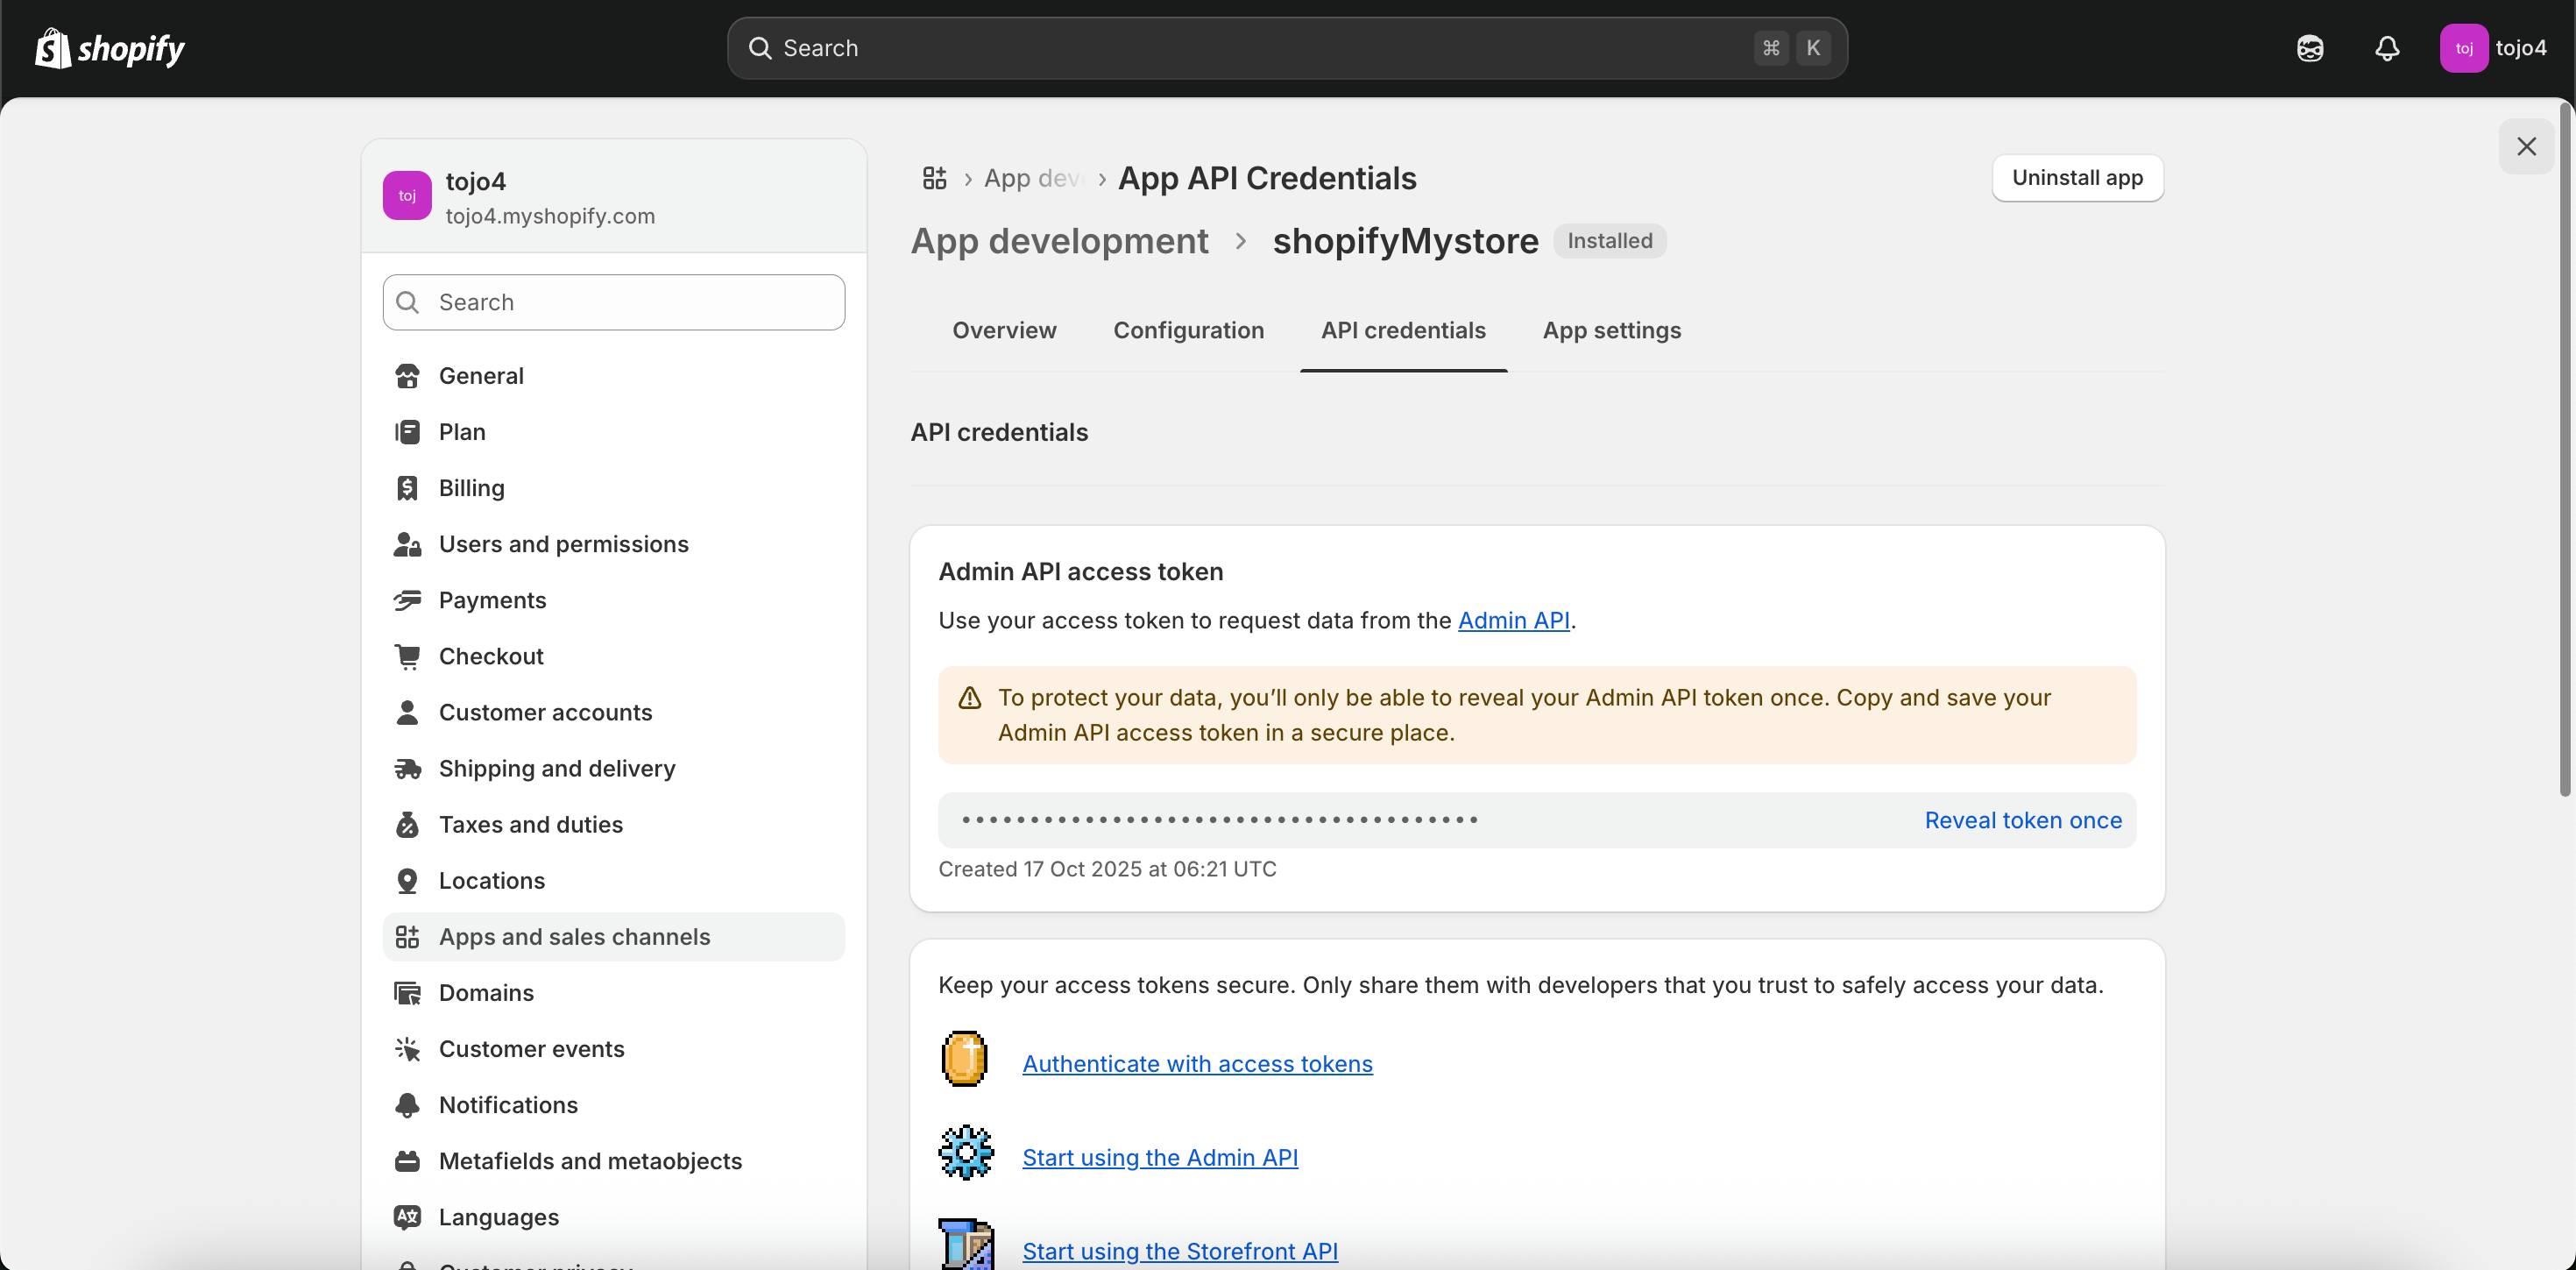The height and width of the screenshot is (1270, 2576).
Task: Open Metafields and metaobjects settings
Action: (589, 1160)
